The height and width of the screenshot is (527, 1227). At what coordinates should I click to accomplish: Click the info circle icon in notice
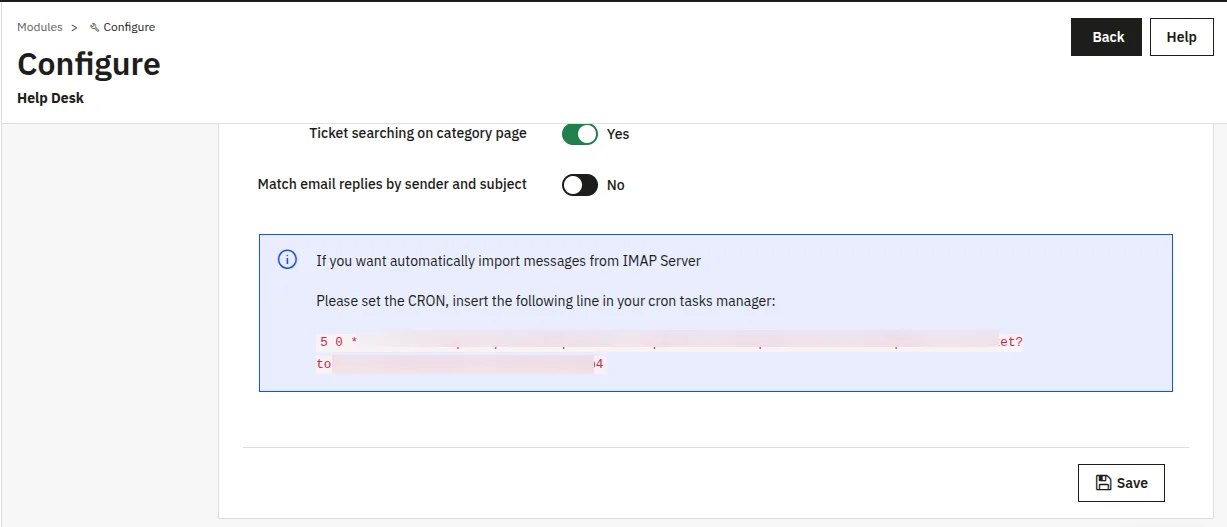(287, 260)
